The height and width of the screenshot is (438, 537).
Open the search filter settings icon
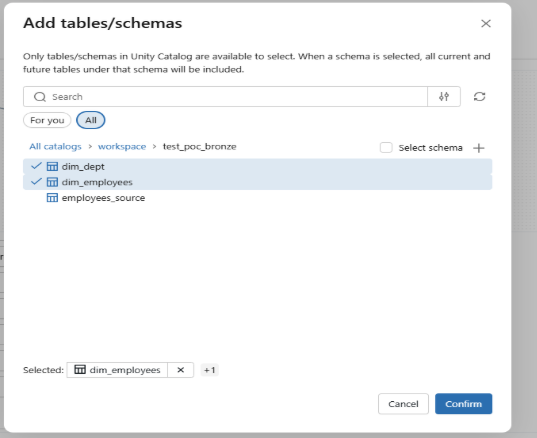[x=444, y=97]
